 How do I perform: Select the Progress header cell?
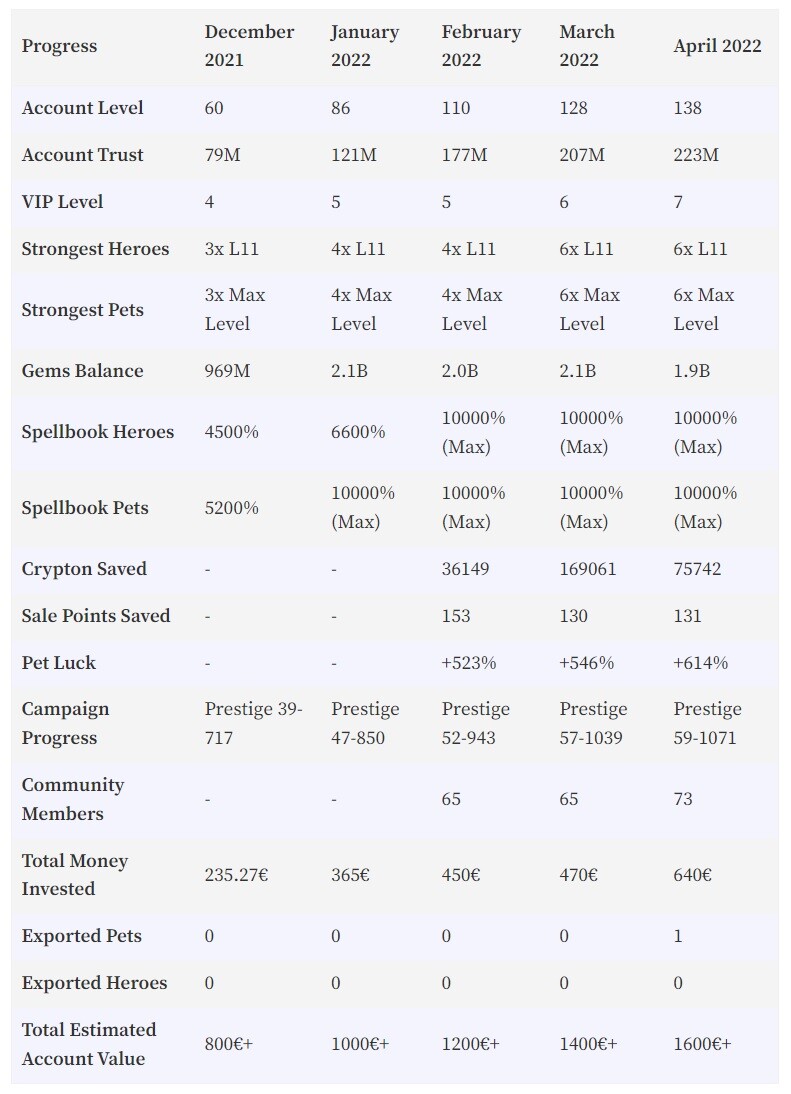click(59, 46)
